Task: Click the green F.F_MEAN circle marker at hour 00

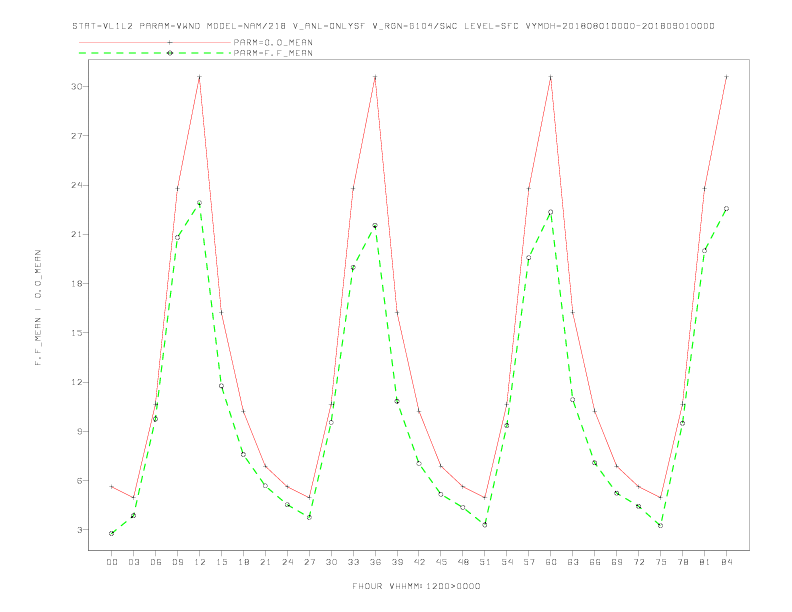Action: point(112,533)
